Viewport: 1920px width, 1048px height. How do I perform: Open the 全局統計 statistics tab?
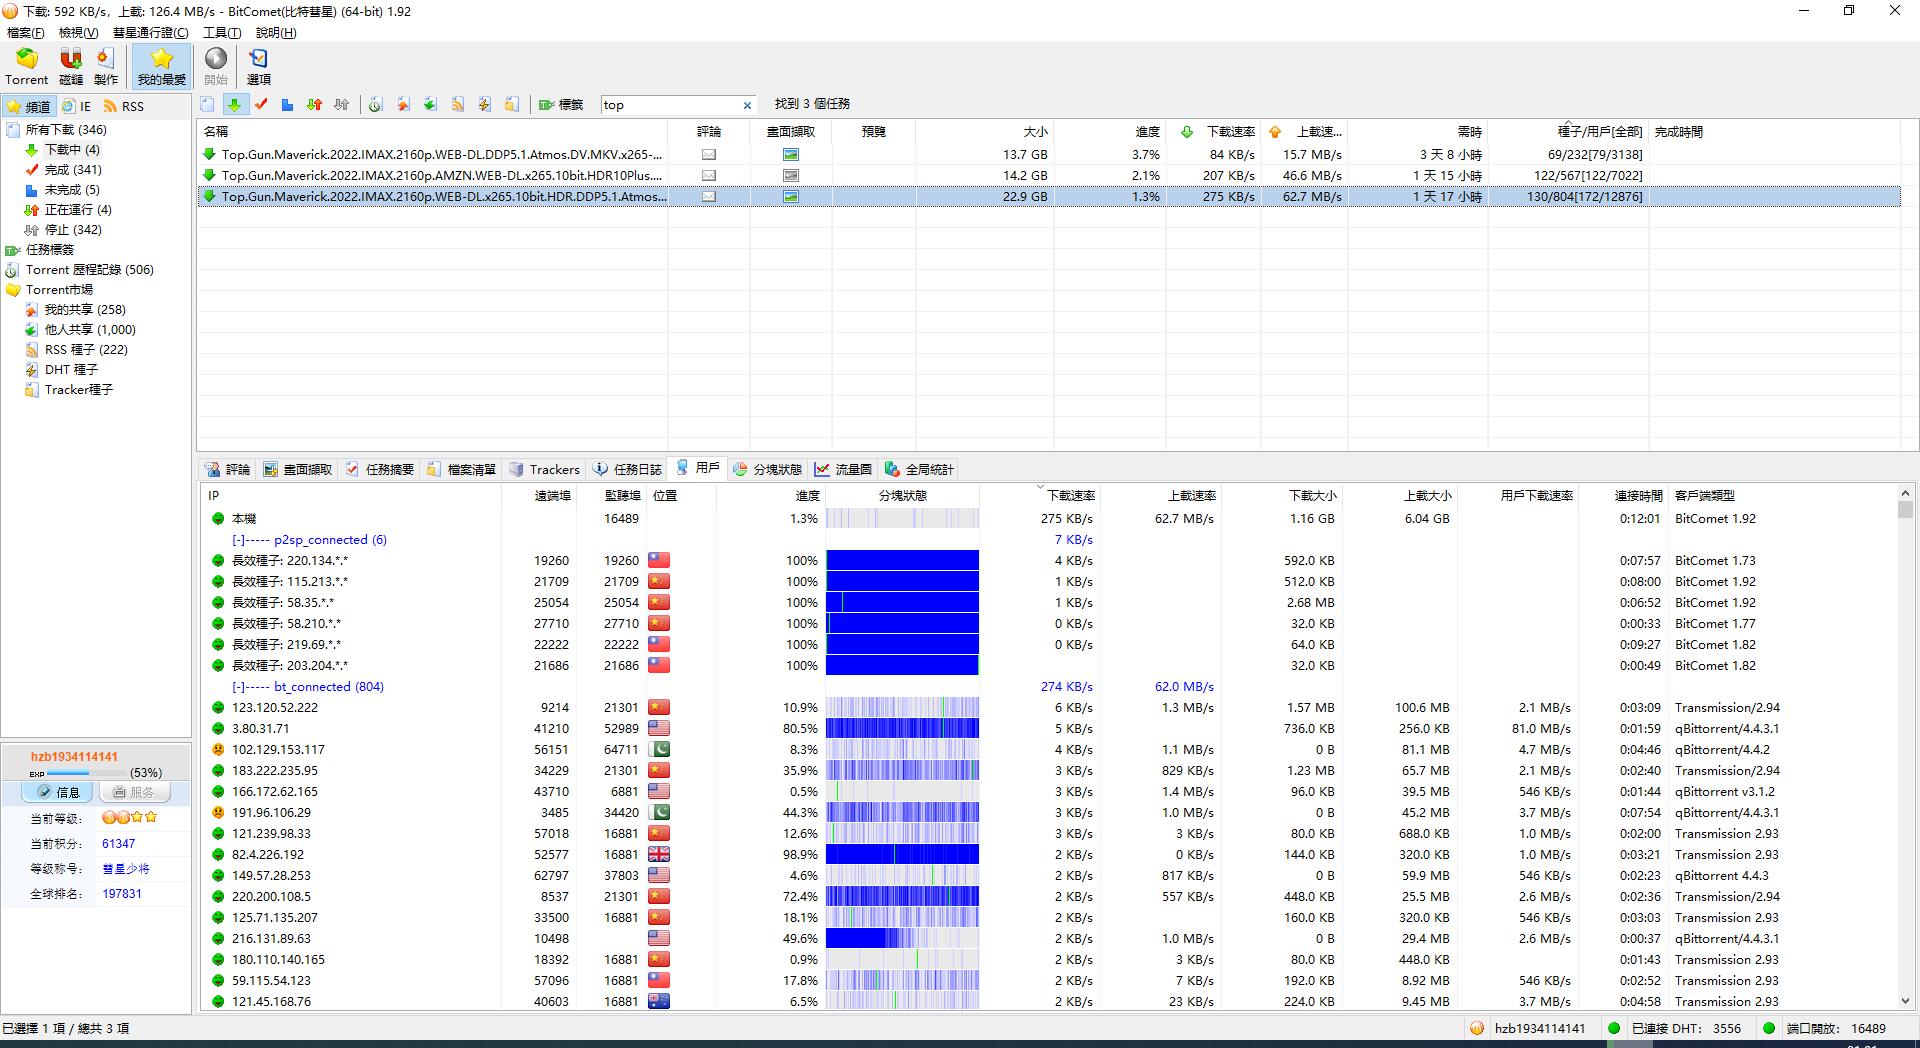919,469
